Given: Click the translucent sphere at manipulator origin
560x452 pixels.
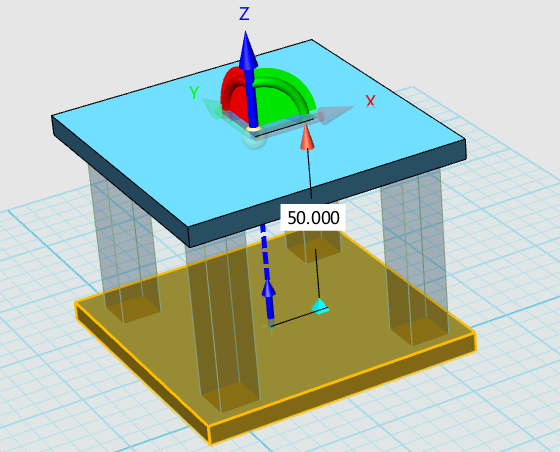Looking at the screenshot, I should coord(254,140).
